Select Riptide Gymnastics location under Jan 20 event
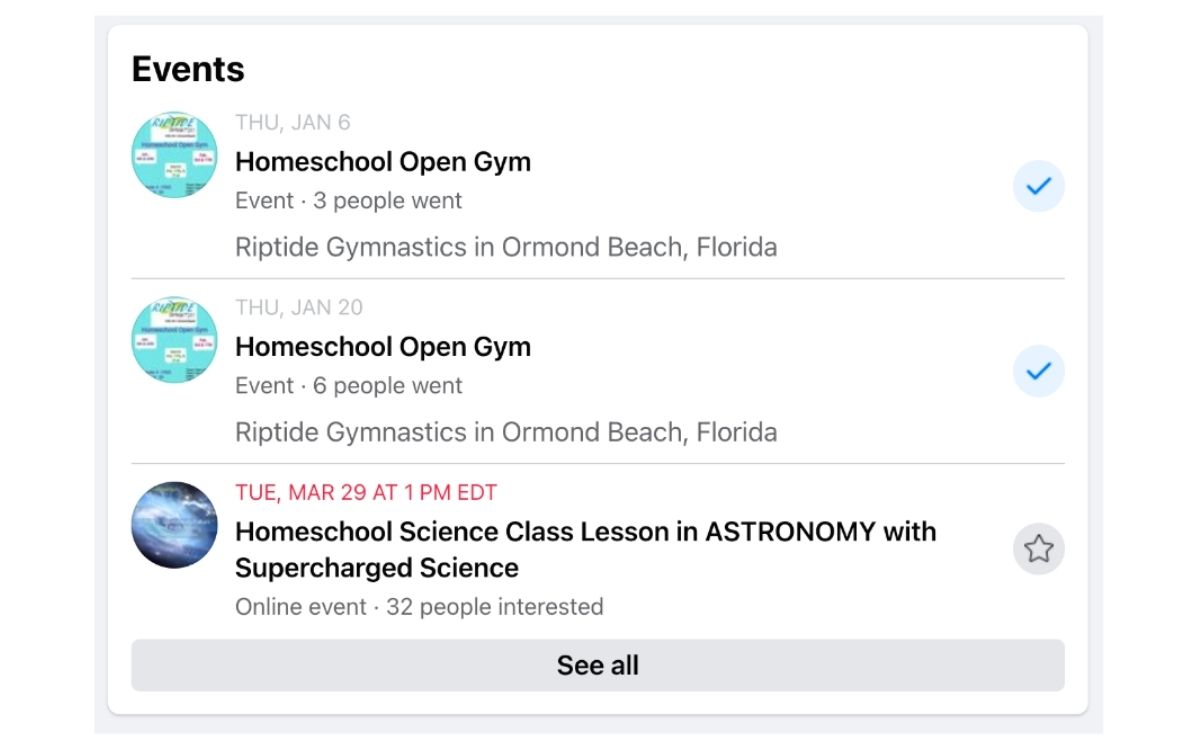The width and height of the screenshot is (1200, 750). (x=506, y=432)
